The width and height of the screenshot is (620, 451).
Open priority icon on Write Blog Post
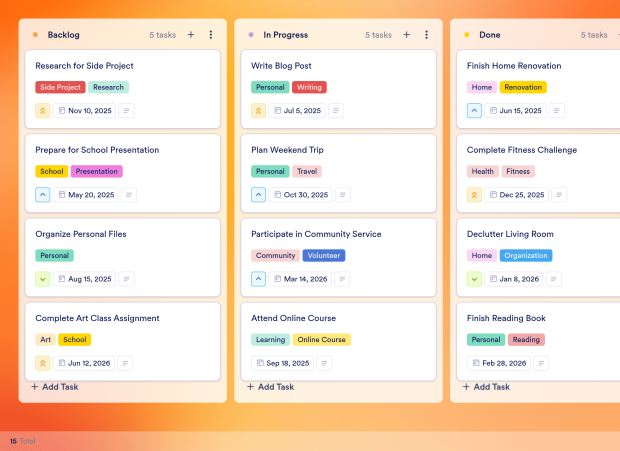258,111
